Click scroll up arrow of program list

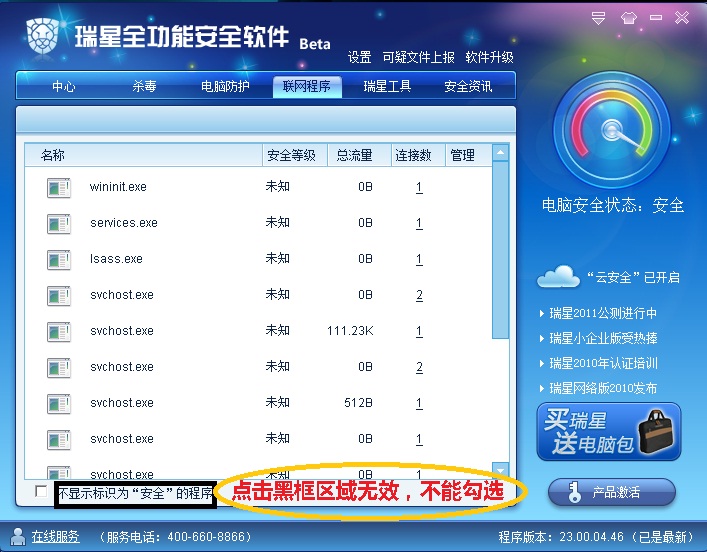point(500,153)
